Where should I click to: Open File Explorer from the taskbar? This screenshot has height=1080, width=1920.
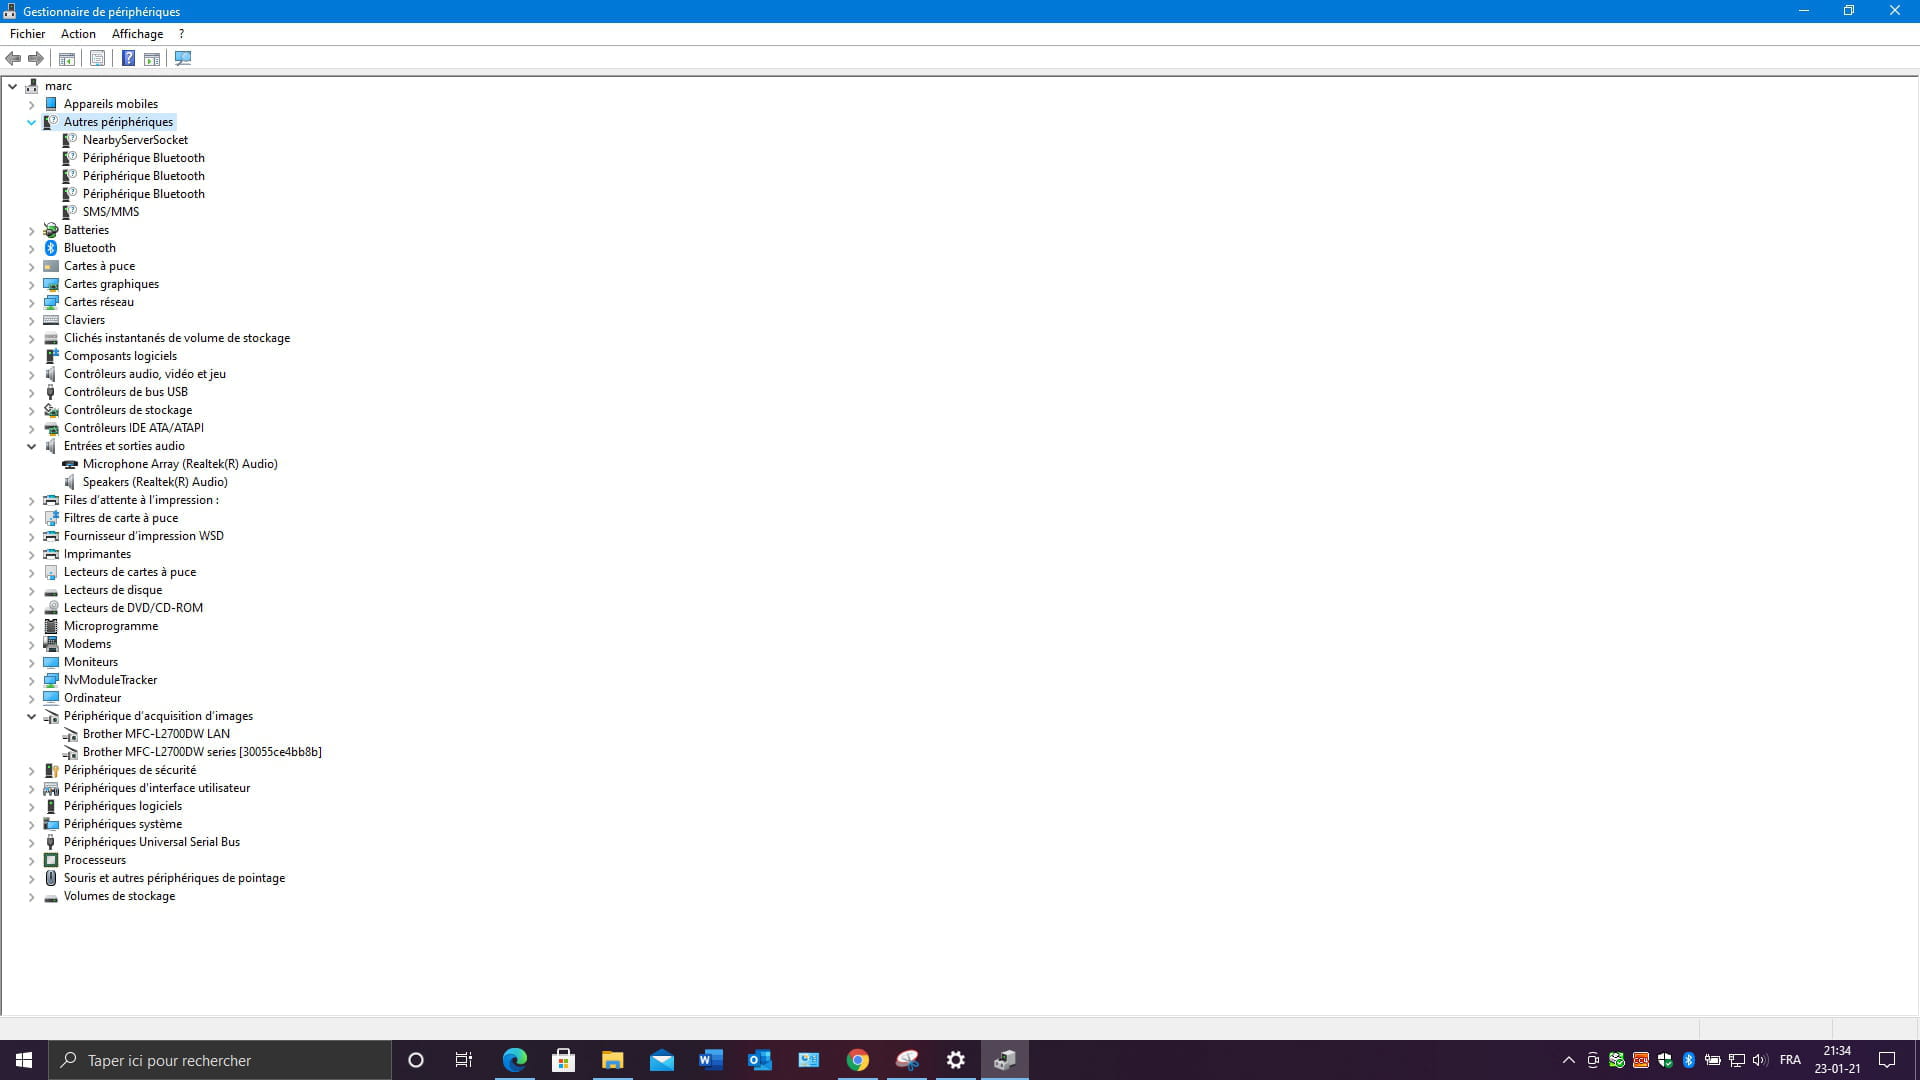click(x=612, y=1060)
